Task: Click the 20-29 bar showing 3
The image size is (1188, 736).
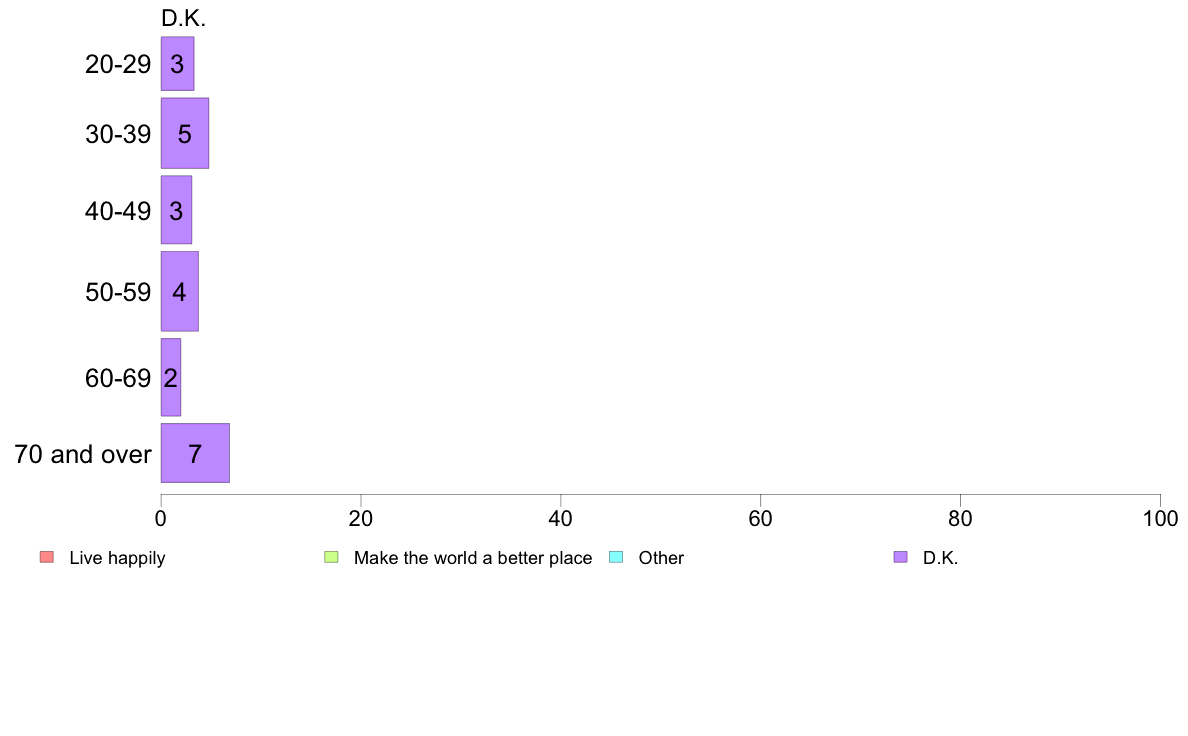Action: 177,64
